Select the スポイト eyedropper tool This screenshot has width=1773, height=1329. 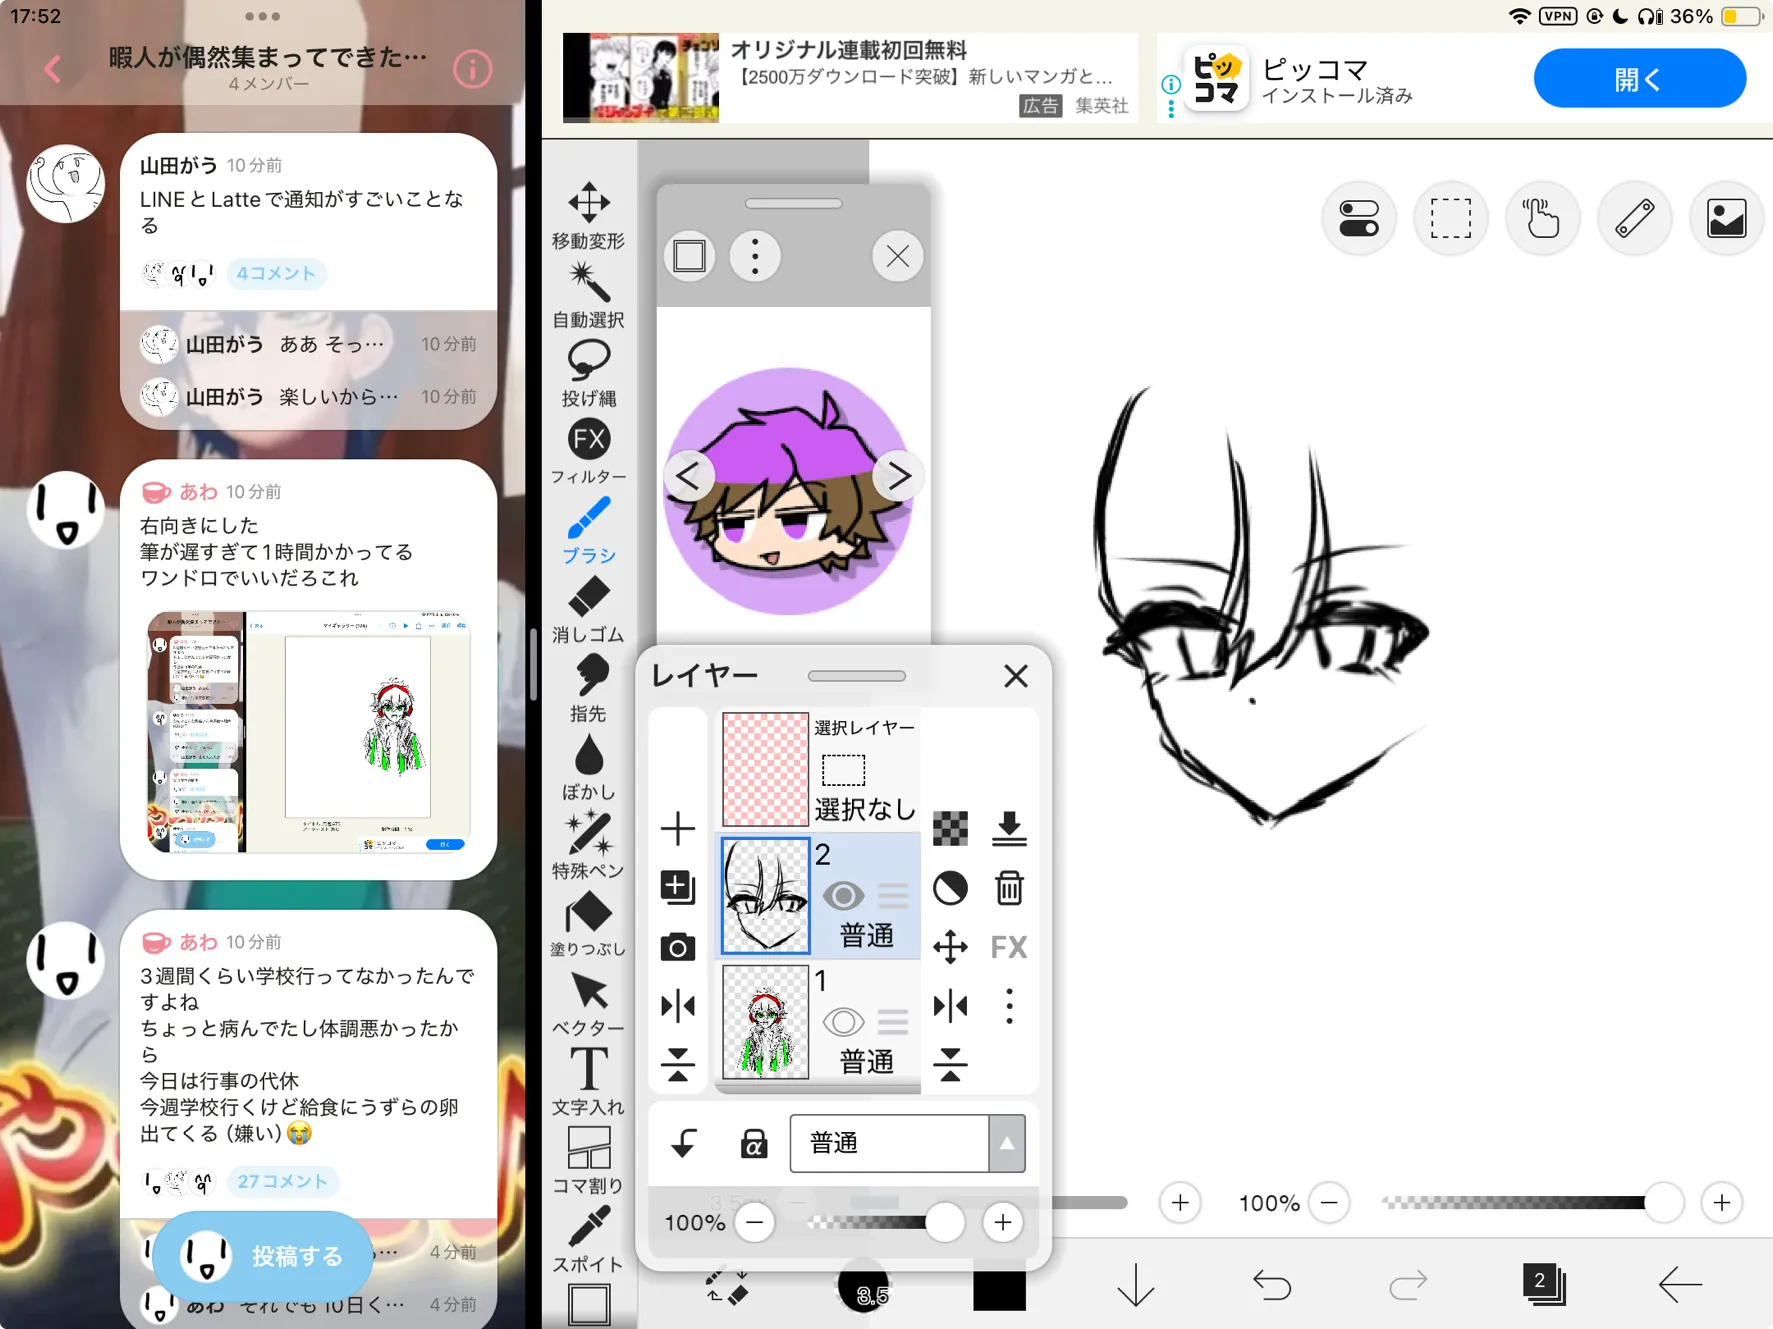[x=588, y=1240]
